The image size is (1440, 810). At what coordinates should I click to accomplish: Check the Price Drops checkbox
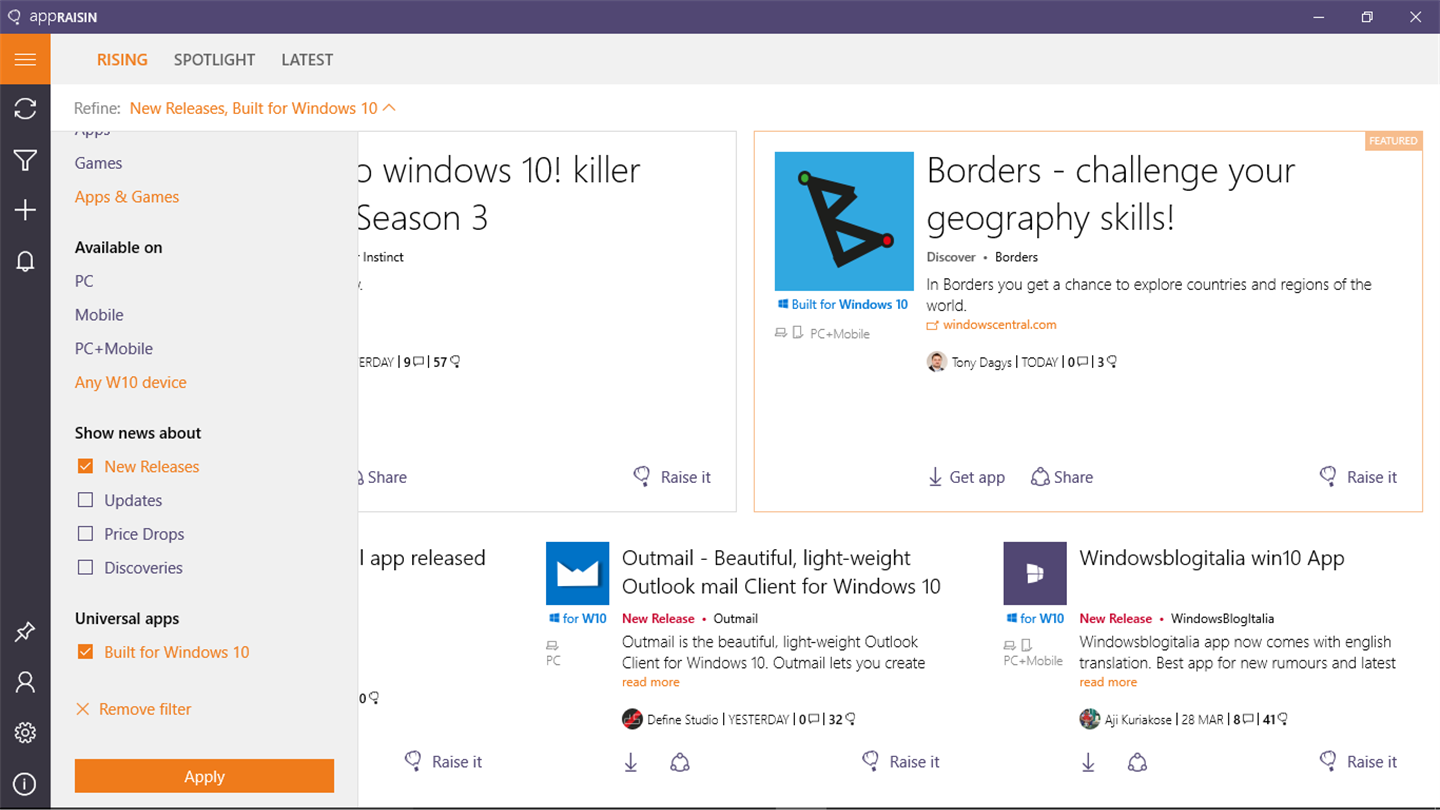coord(85,534)
